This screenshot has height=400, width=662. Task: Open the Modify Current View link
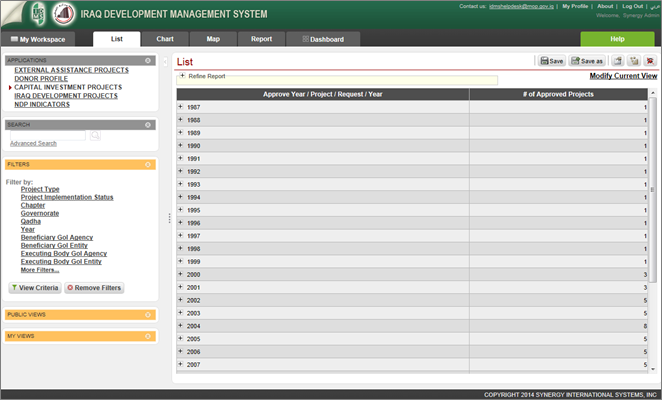click(623, 76)
